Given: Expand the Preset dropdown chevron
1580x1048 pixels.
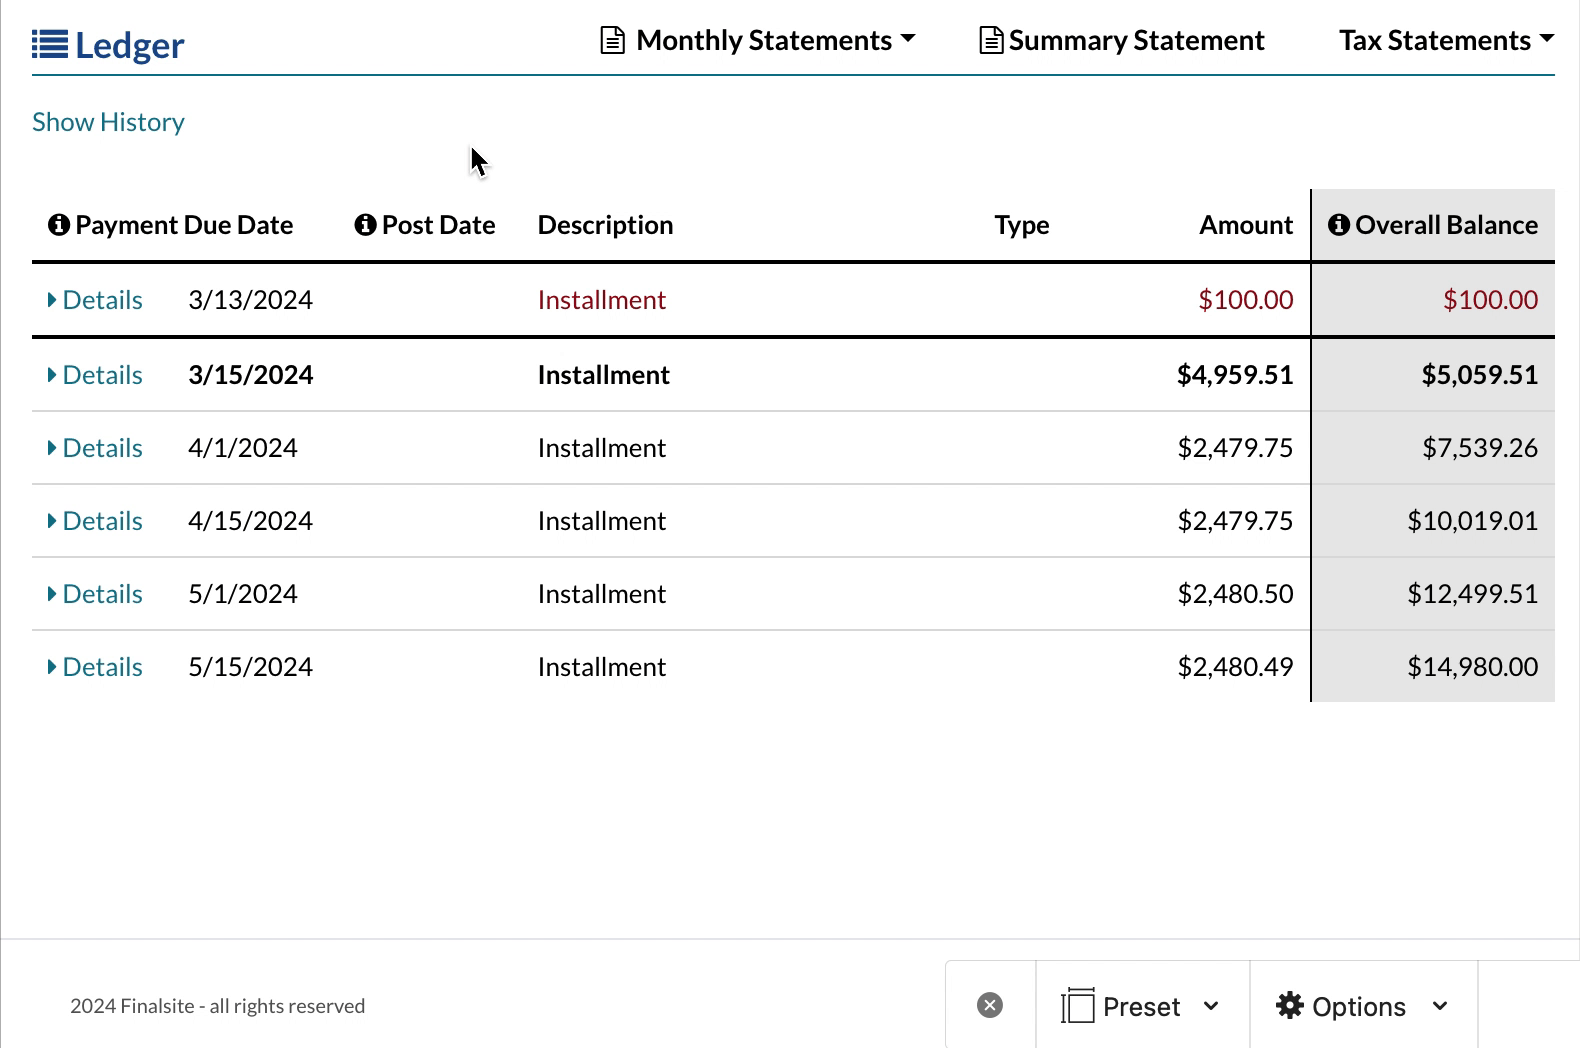Looking at the screenshot, I should click(x=1211, y=1006).
